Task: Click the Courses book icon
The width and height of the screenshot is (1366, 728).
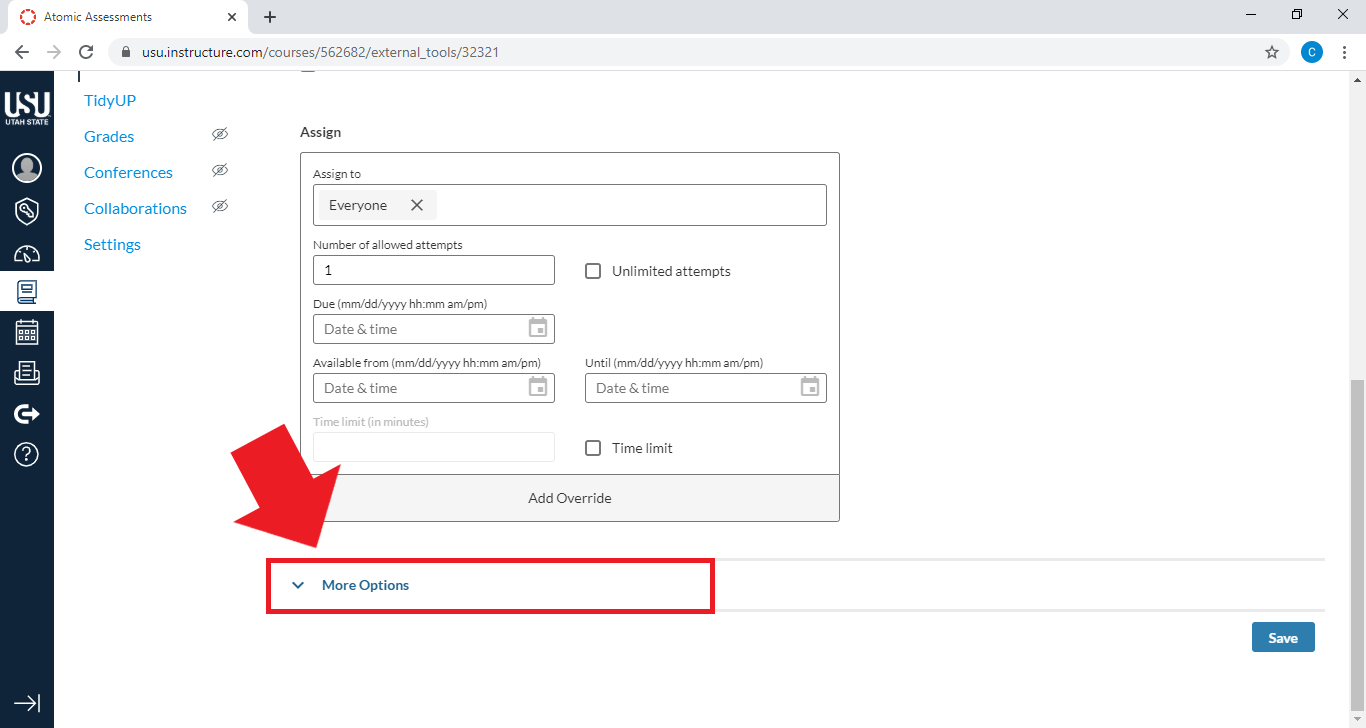Action: pyautogui.click(x=27, y=291)
